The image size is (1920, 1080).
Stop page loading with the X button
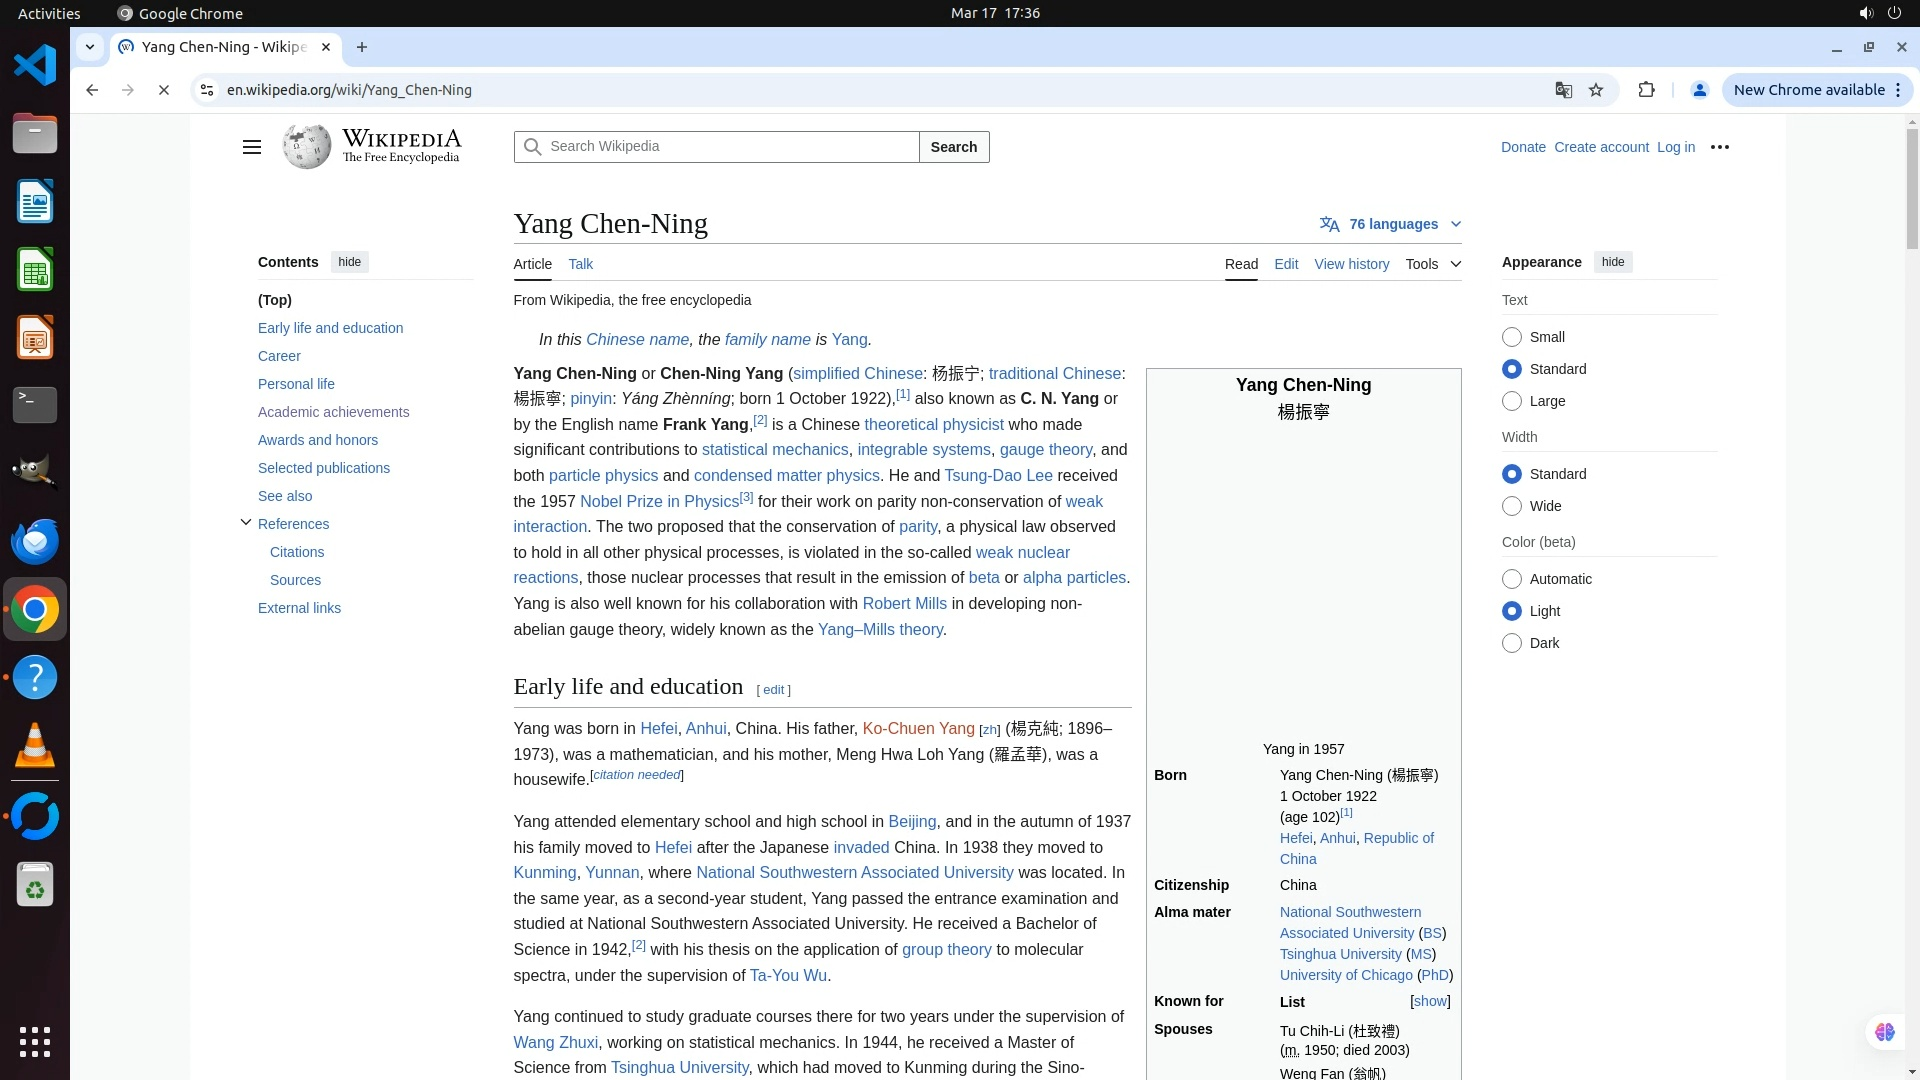[x=164, y=90]
